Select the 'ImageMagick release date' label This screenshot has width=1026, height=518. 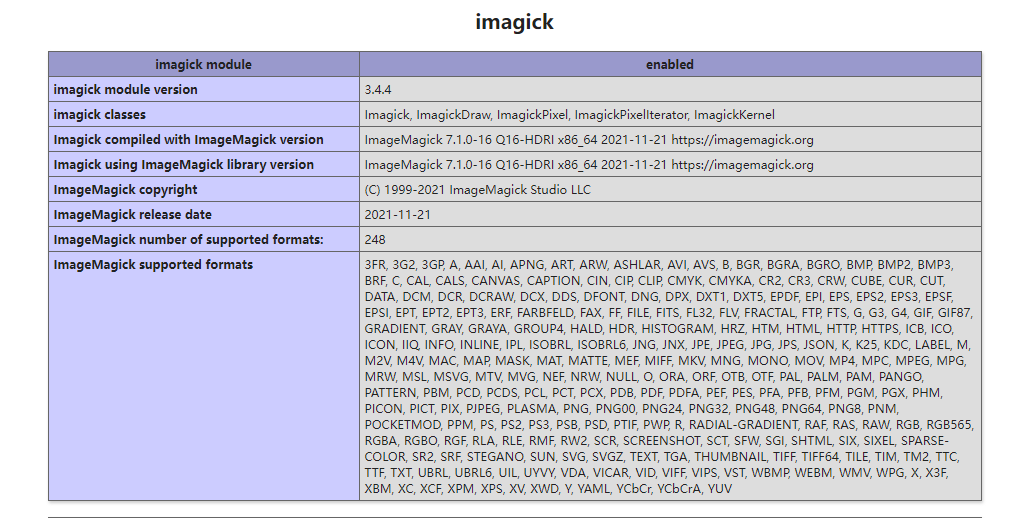tap(133, 215)
